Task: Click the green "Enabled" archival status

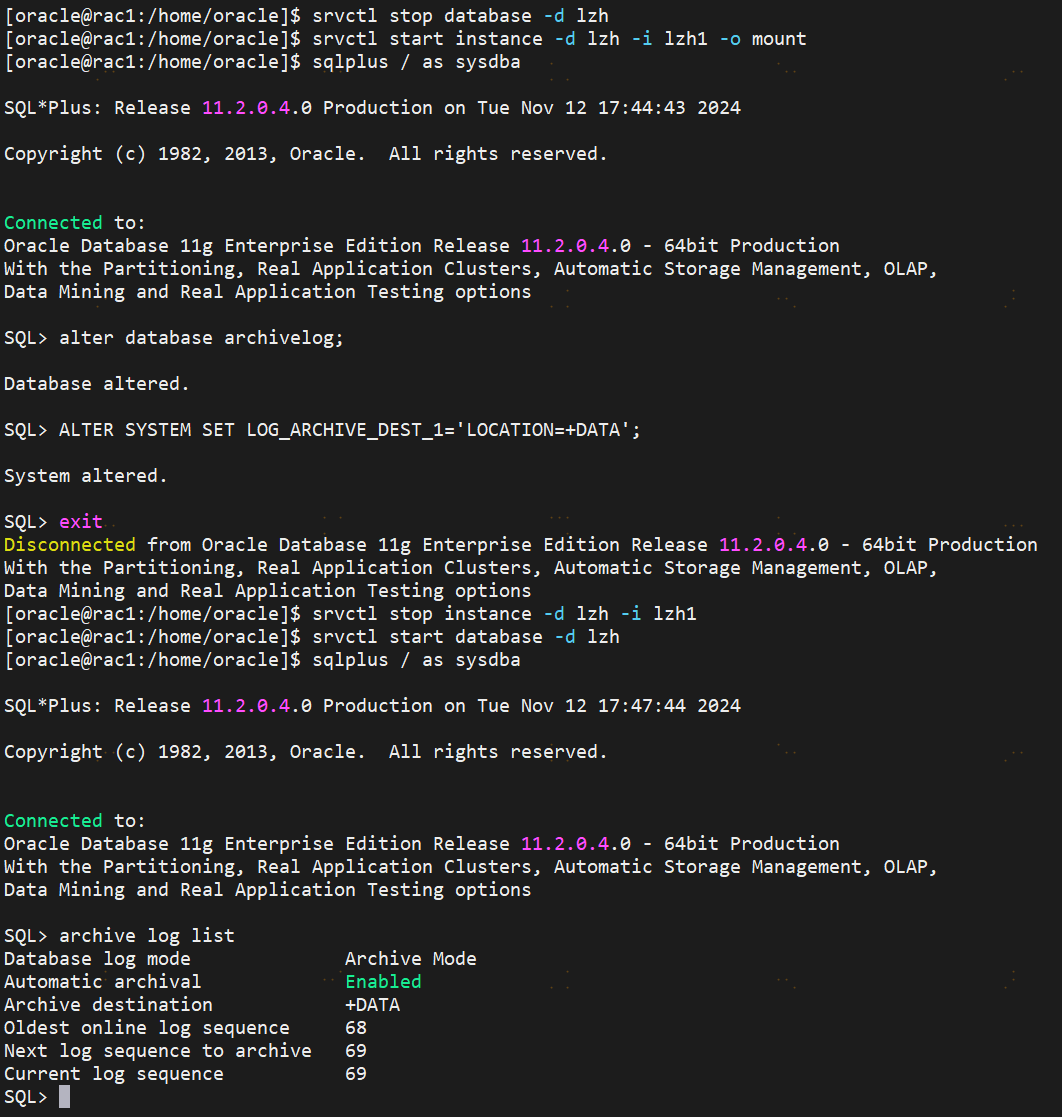Action: point(383,982)
